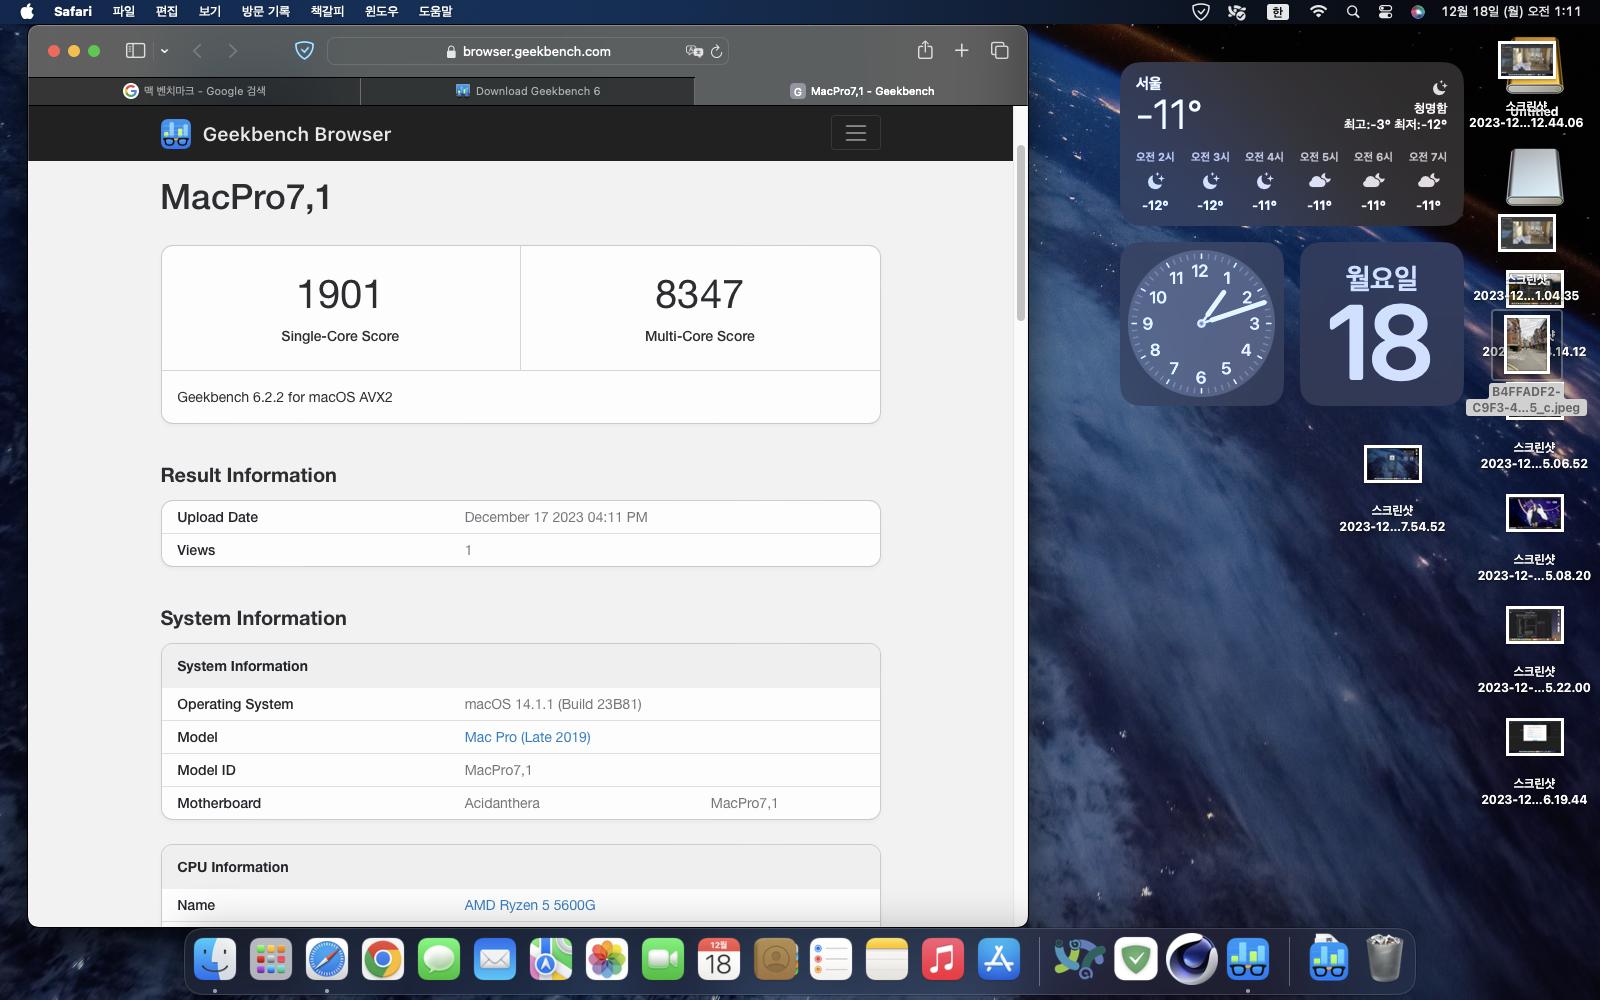Viewport: 1600px width, 1000px height.
Task: Open Control Center from menu bar
Action: tap(1385, 11)
